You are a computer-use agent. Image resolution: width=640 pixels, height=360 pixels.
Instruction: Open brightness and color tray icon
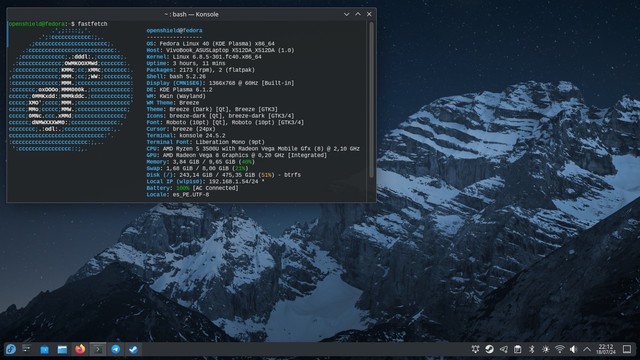click(545, 349)
